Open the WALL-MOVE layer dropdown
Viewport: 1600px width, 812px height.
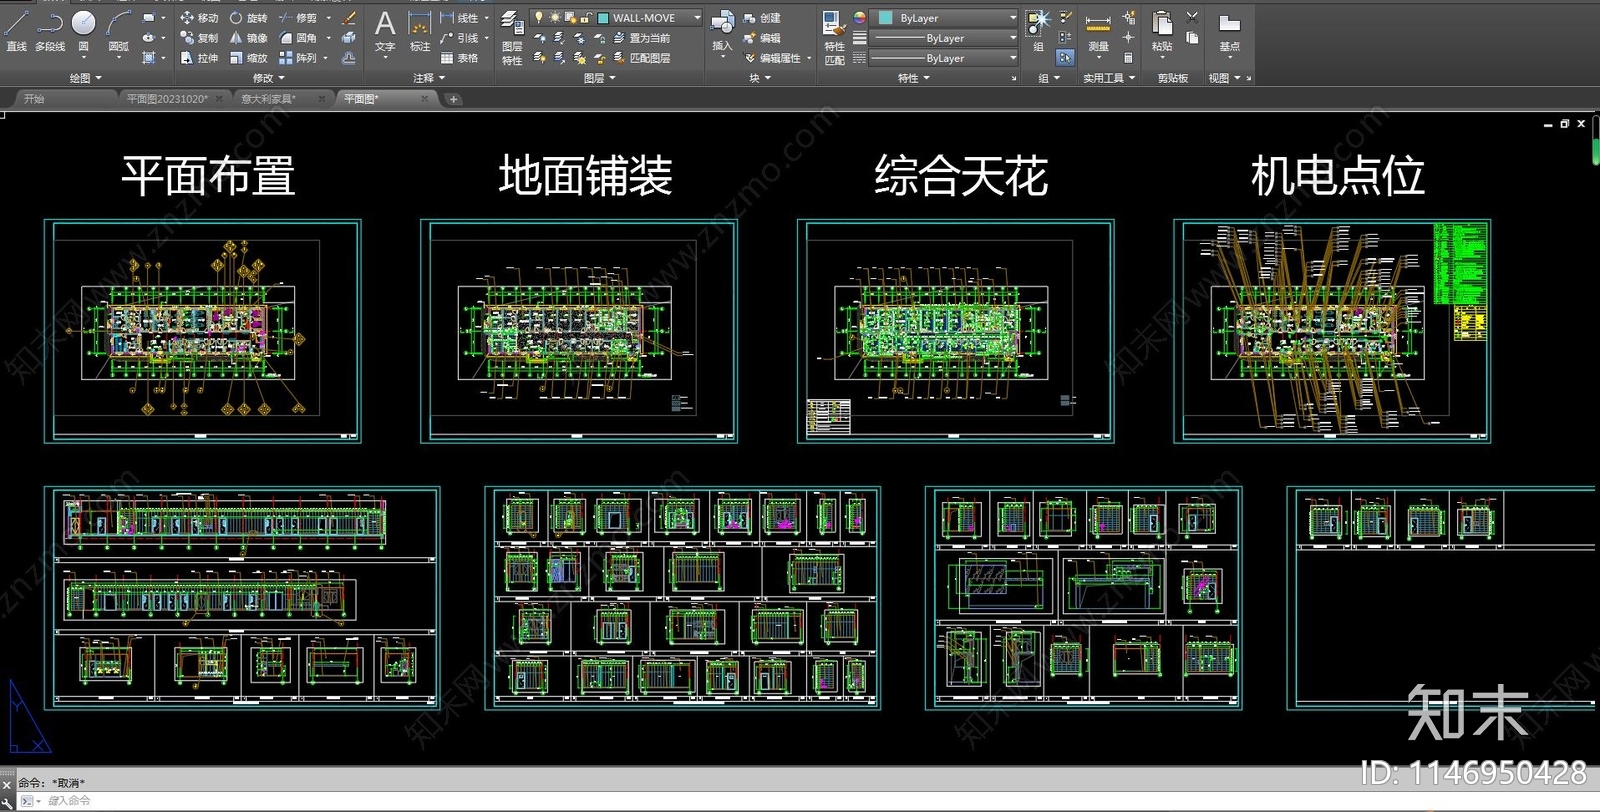click(x=697, y=18)
